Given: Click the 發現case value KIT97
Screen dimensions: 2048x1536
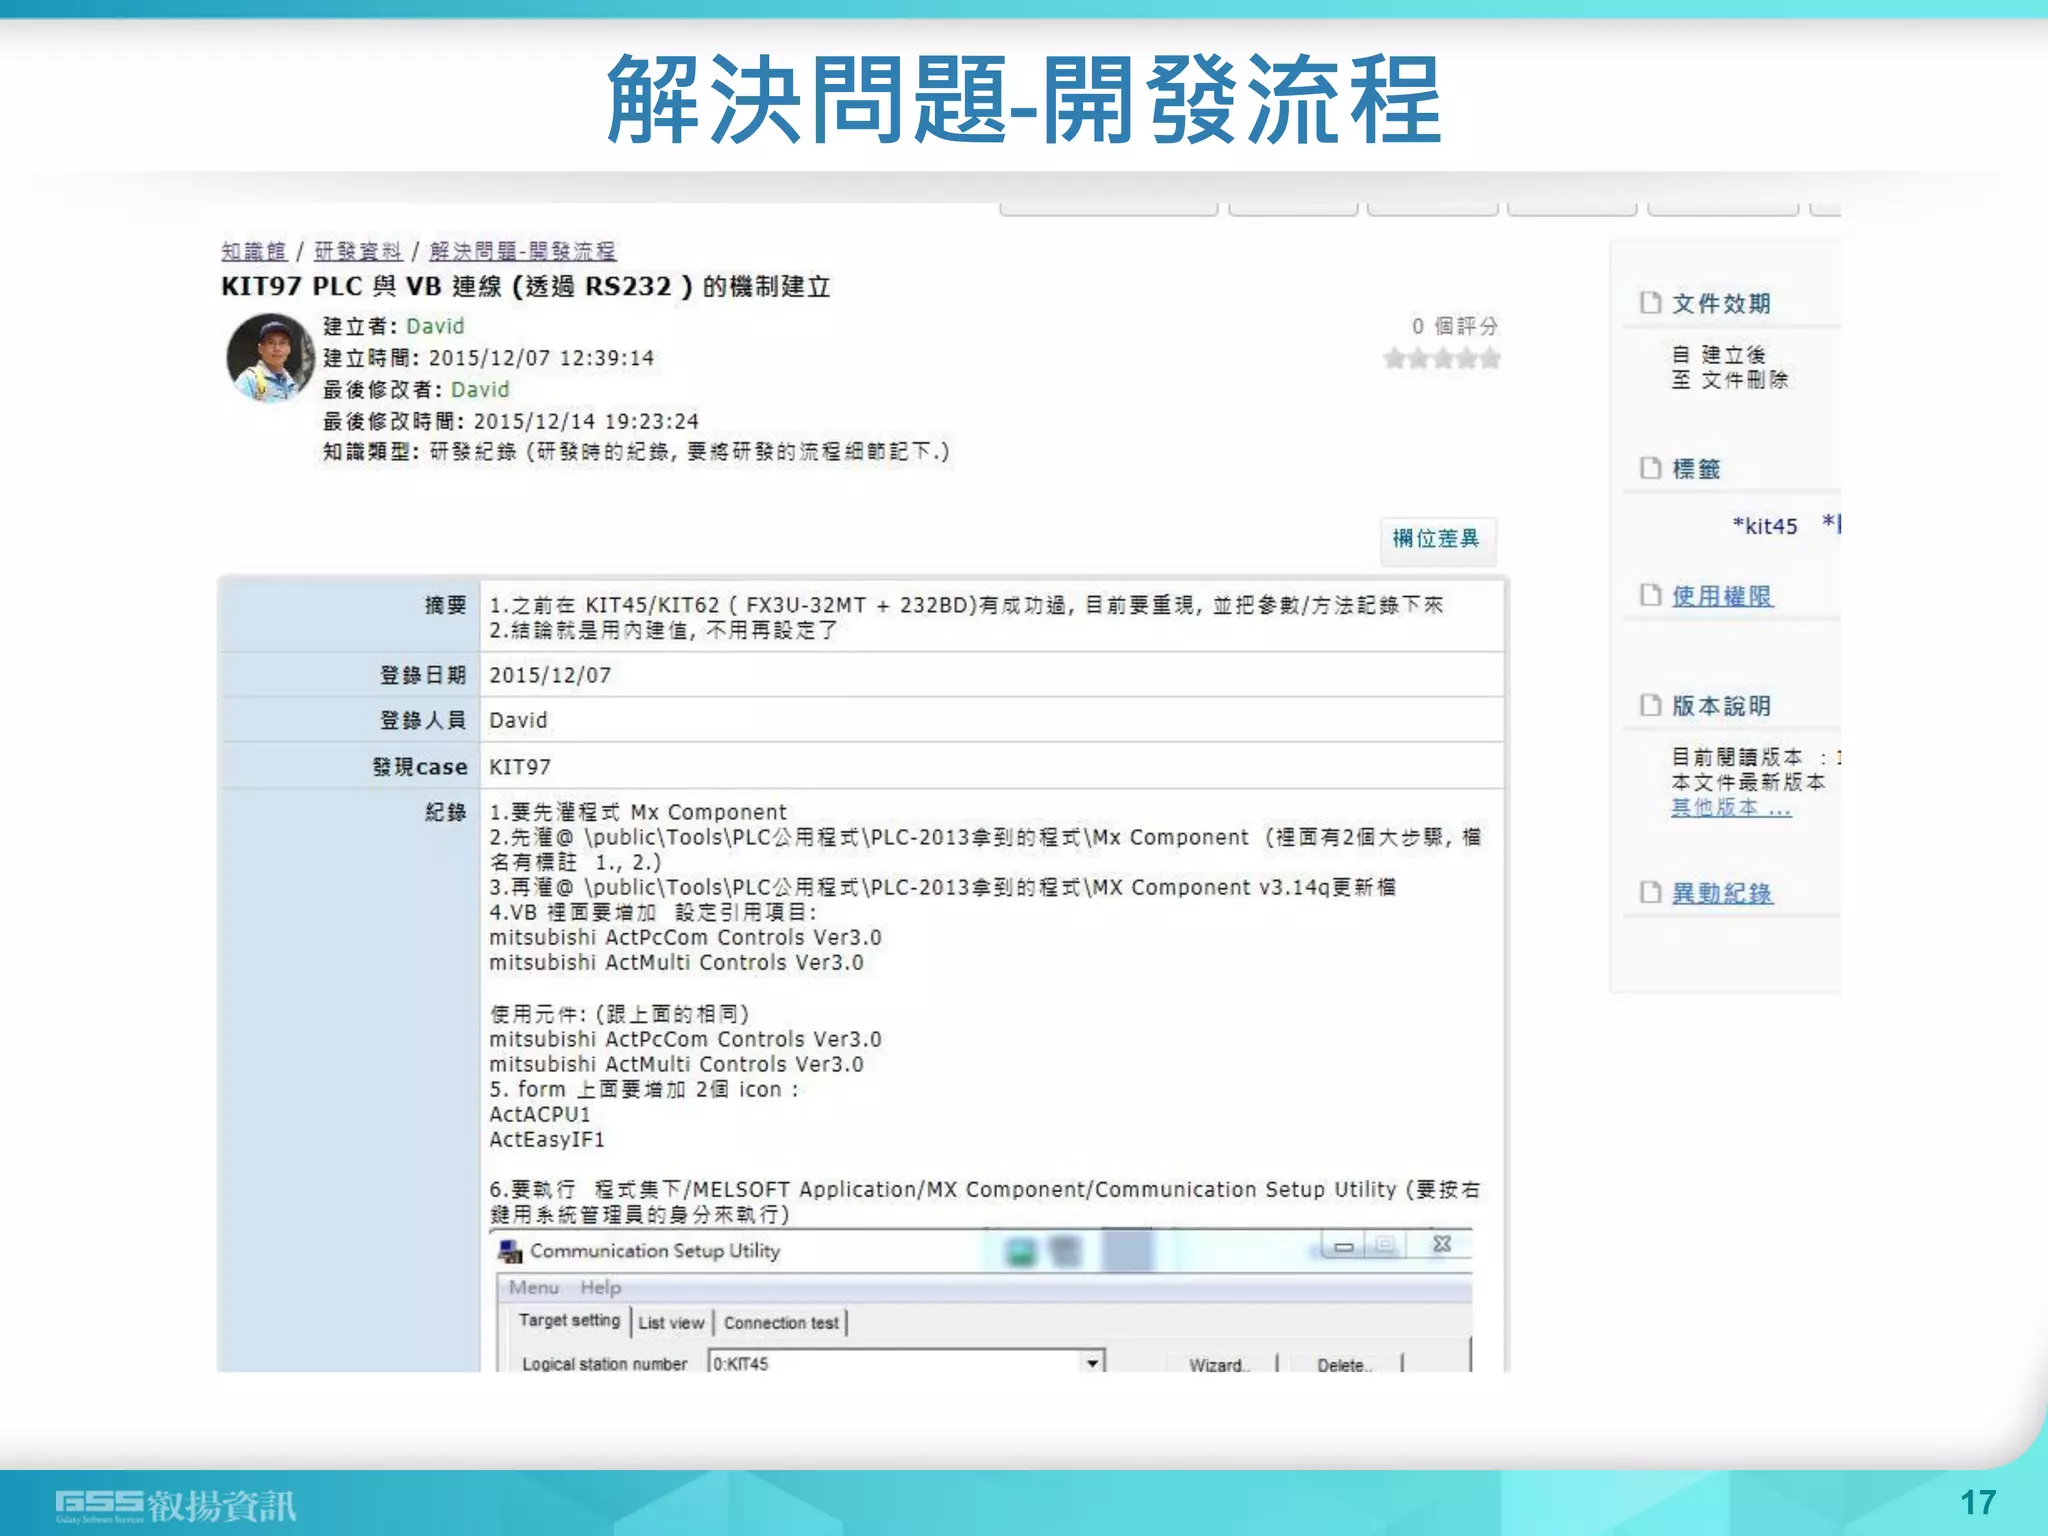Looking at the screenshot, I should coord(520,767).
